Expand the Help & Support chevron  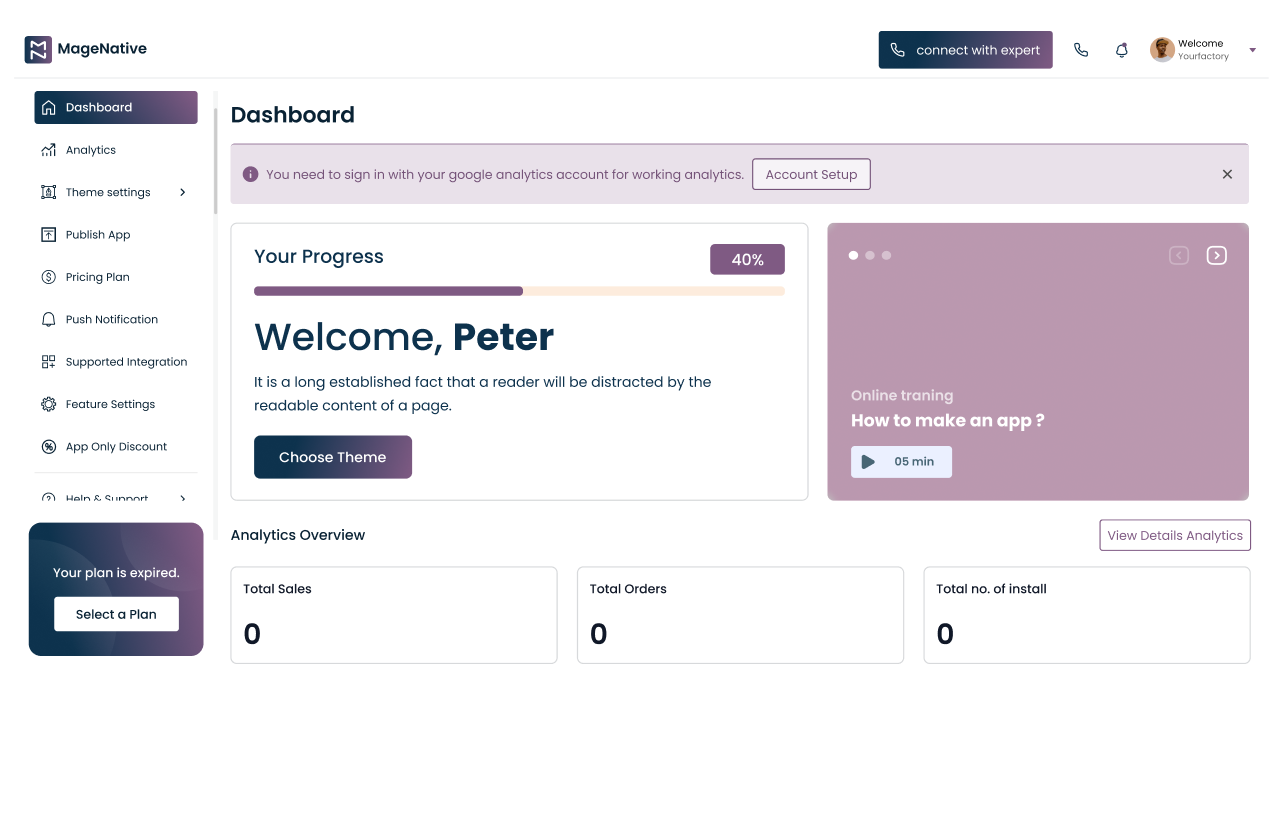[x=183, y=498]
